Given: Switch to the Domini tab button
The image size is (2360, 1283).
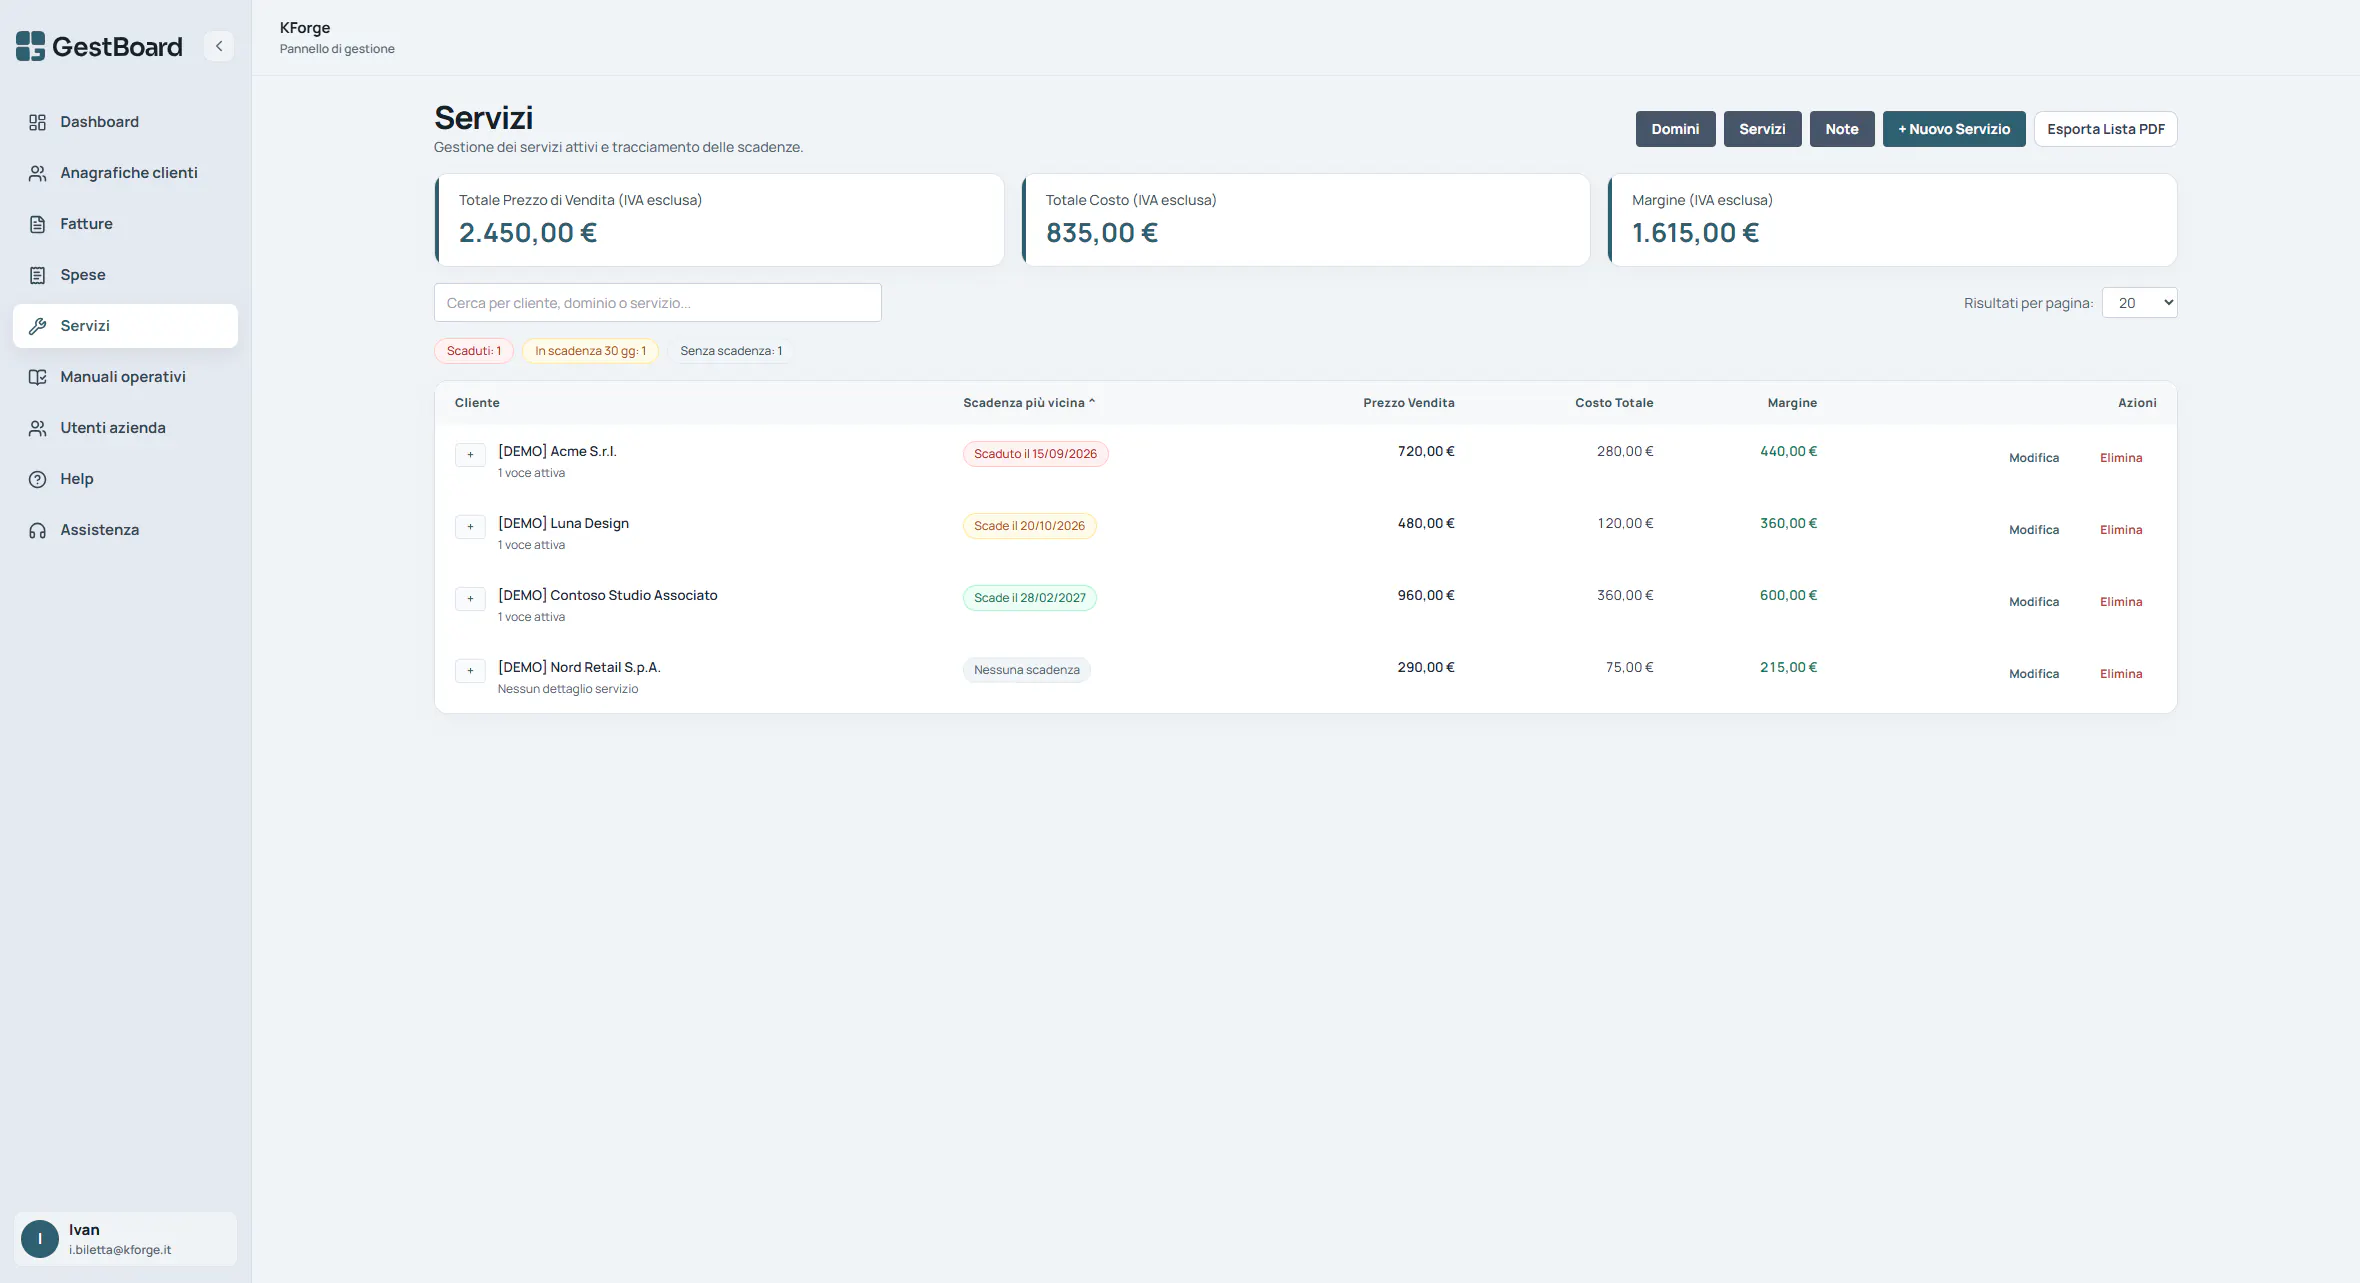Looking at the screenshot, I should click(1675, 129).
